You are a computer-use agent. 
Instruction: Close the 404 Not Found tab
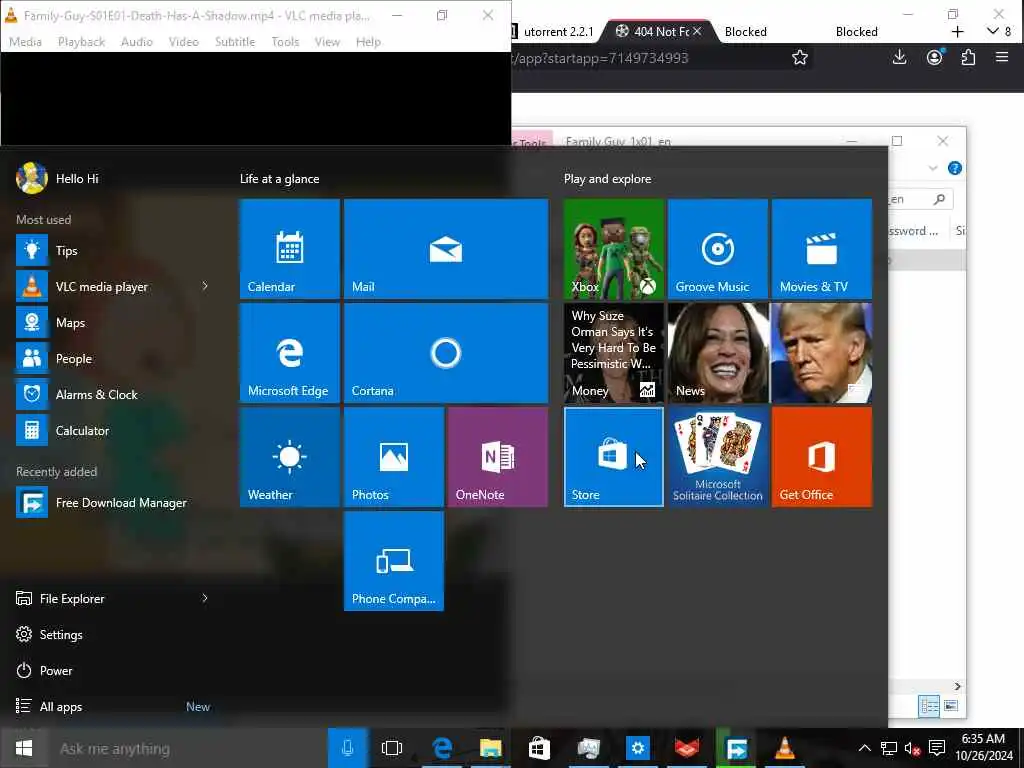(x=697, y=31)
